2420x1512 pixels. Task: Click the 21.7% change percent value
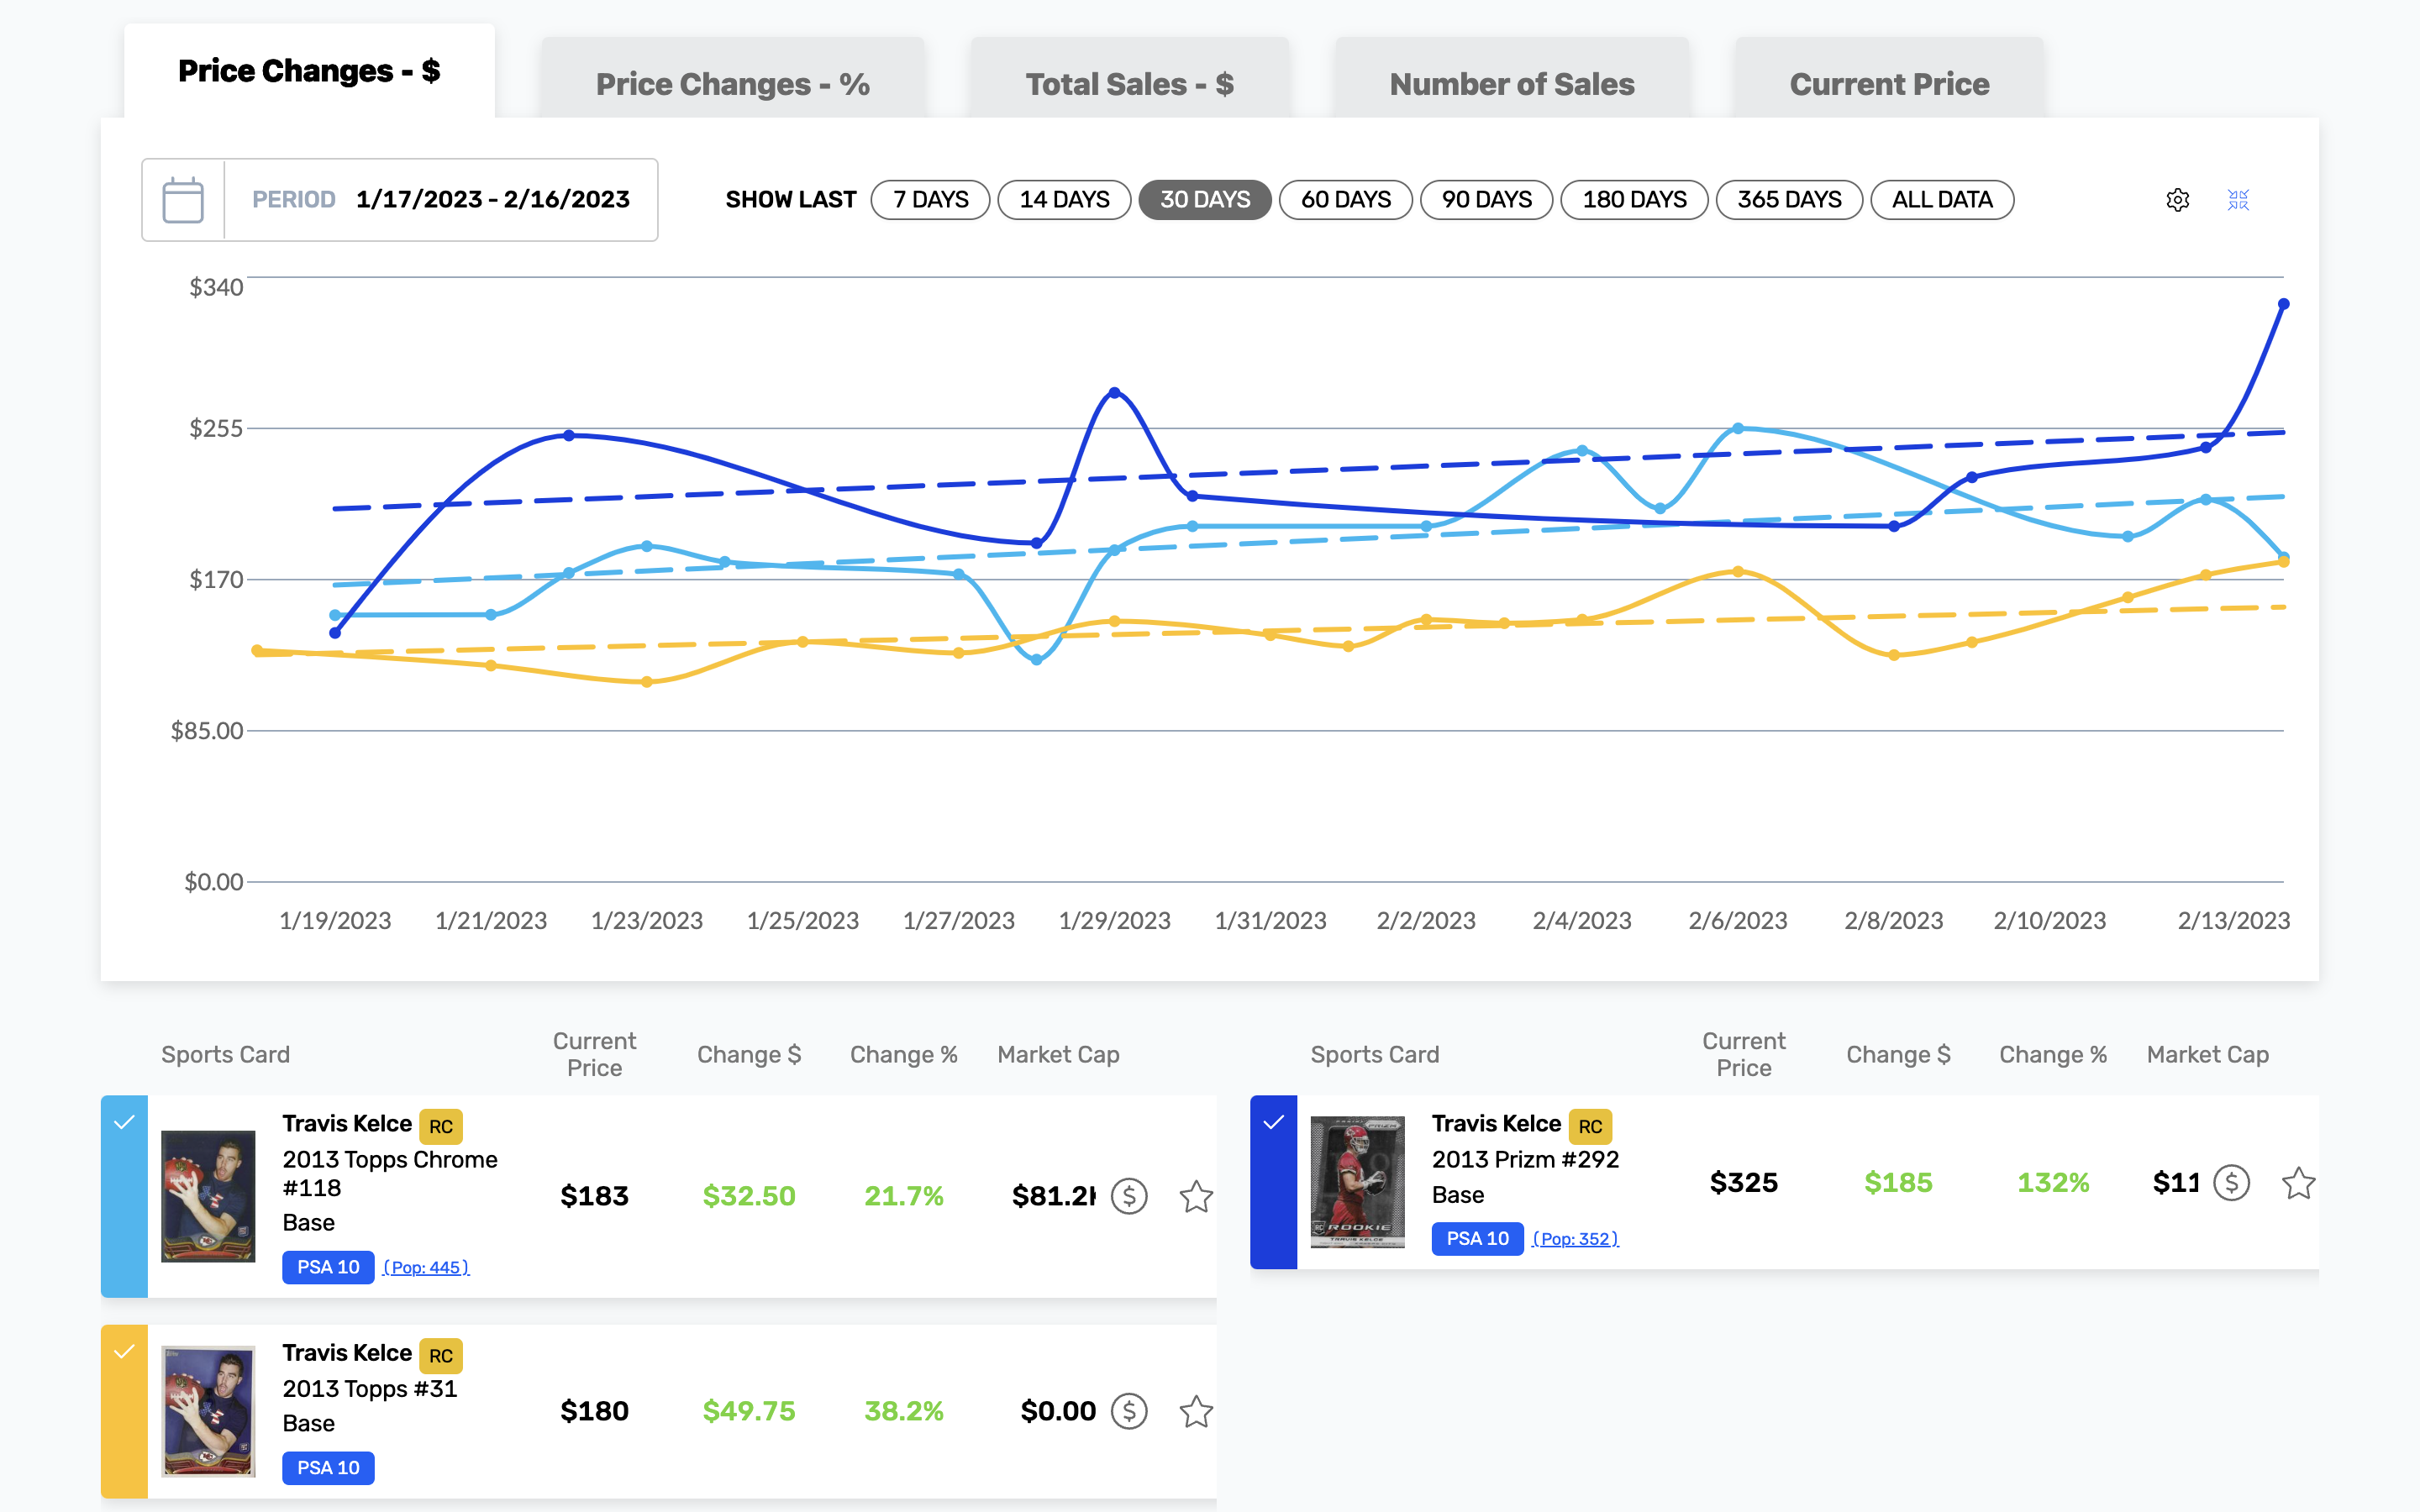(904, 1196)
